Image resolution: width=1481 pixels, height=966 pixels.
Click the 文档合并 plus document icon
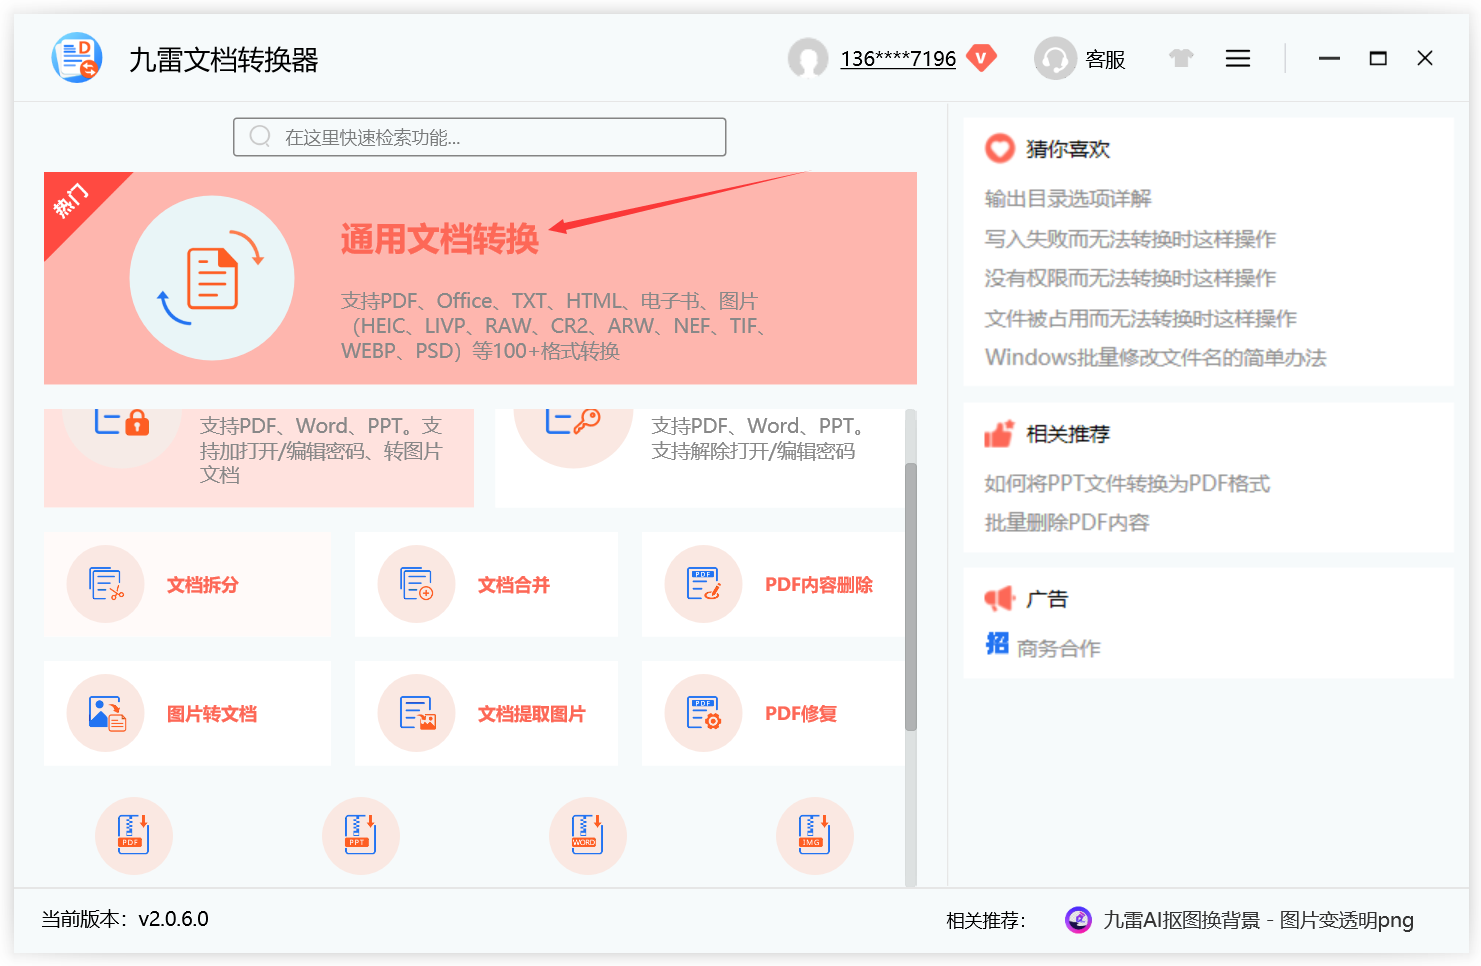417,584
